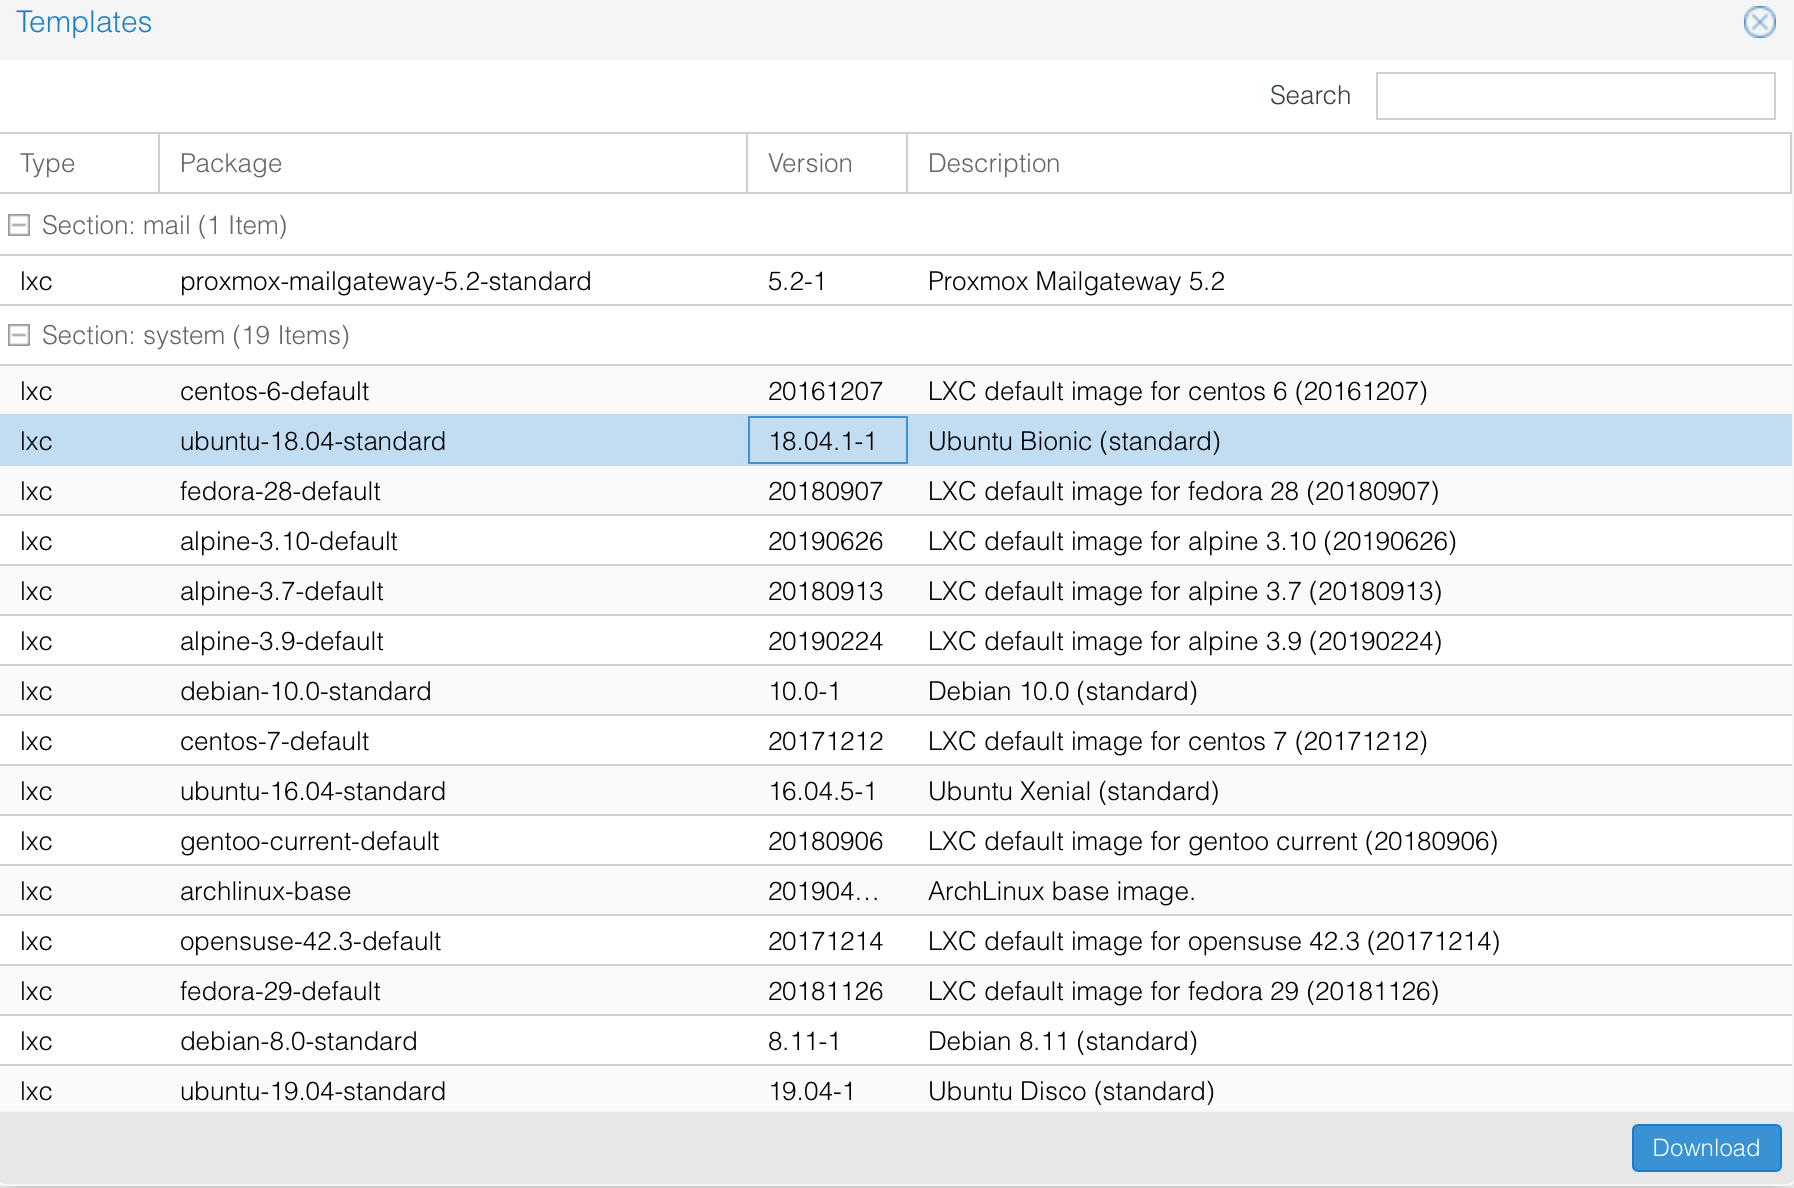Click the Search input field

(1575, 96)
